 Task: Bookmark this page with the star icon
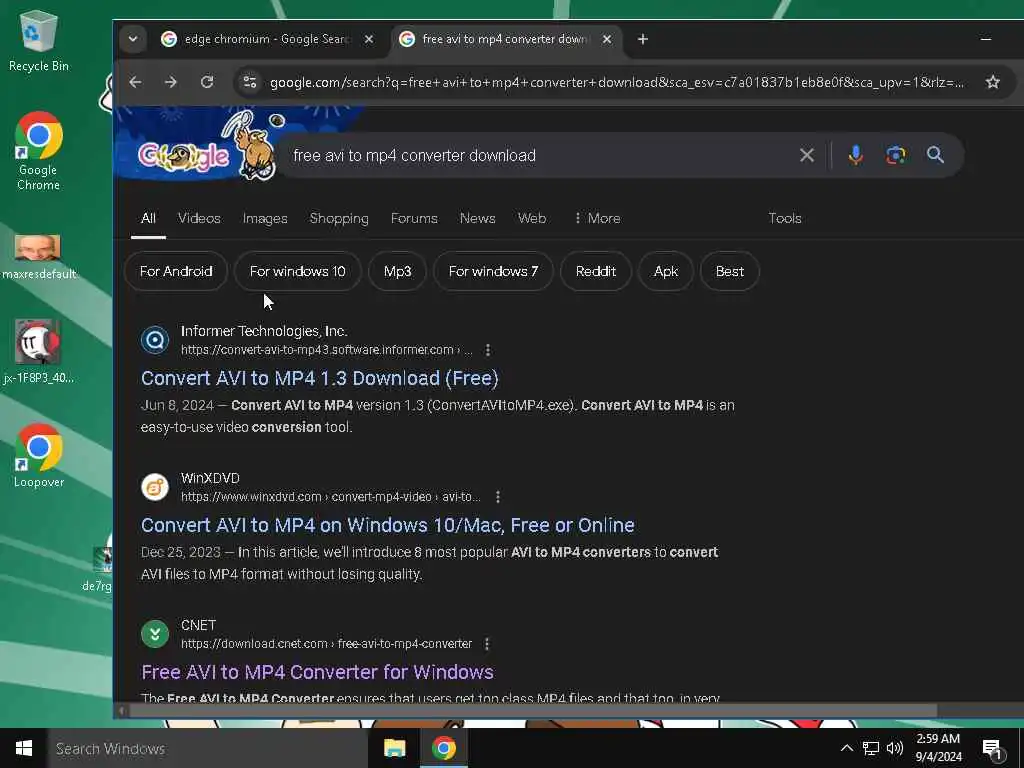tap(993, 82)
